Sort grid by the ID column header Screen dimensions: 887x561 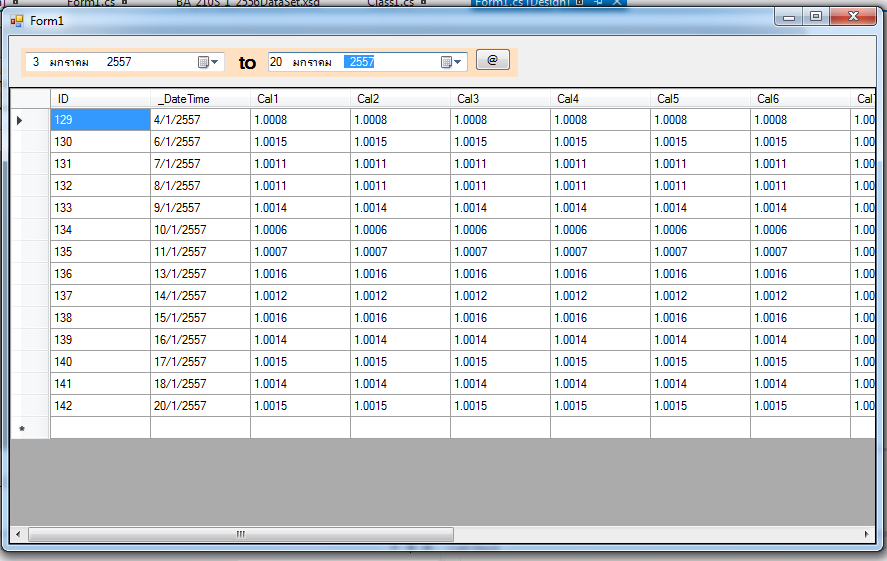point(100,99)
